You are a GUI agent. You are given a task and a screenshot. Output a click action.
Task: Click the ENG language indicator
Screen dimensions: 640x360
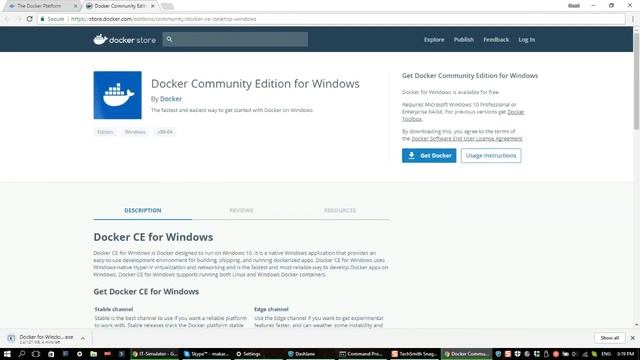606,354
